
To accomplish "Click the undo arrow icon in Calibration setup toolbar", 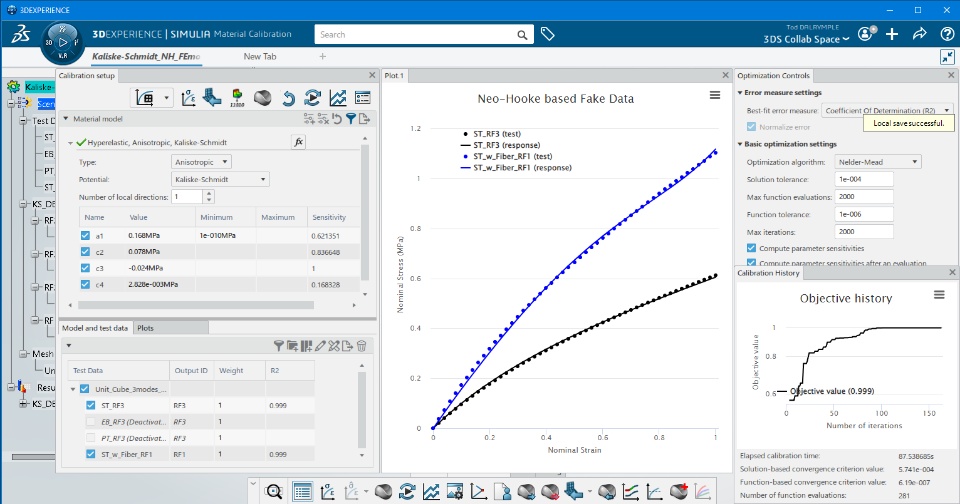I will pos(288,98).
